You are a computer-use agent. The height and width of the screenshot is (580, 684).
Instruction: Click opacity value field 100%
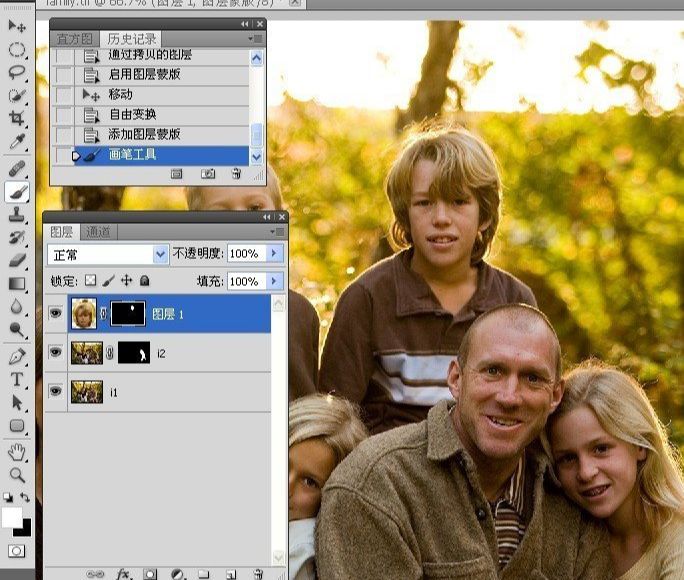pyautogui.click(x=246, y=253)
